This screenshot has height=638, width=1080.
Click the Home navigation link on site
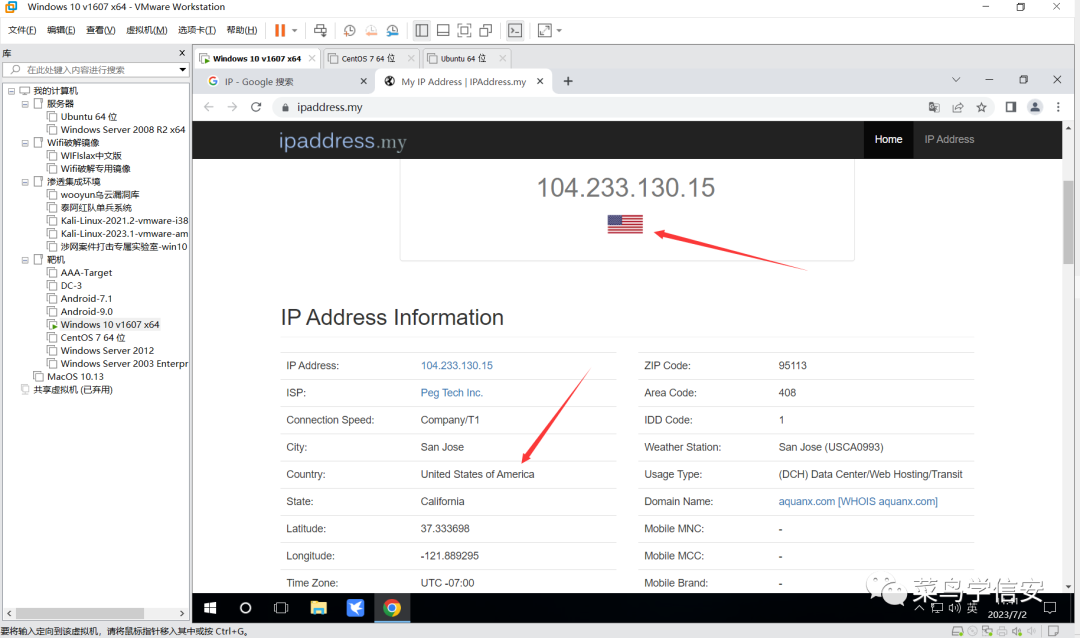889,139
